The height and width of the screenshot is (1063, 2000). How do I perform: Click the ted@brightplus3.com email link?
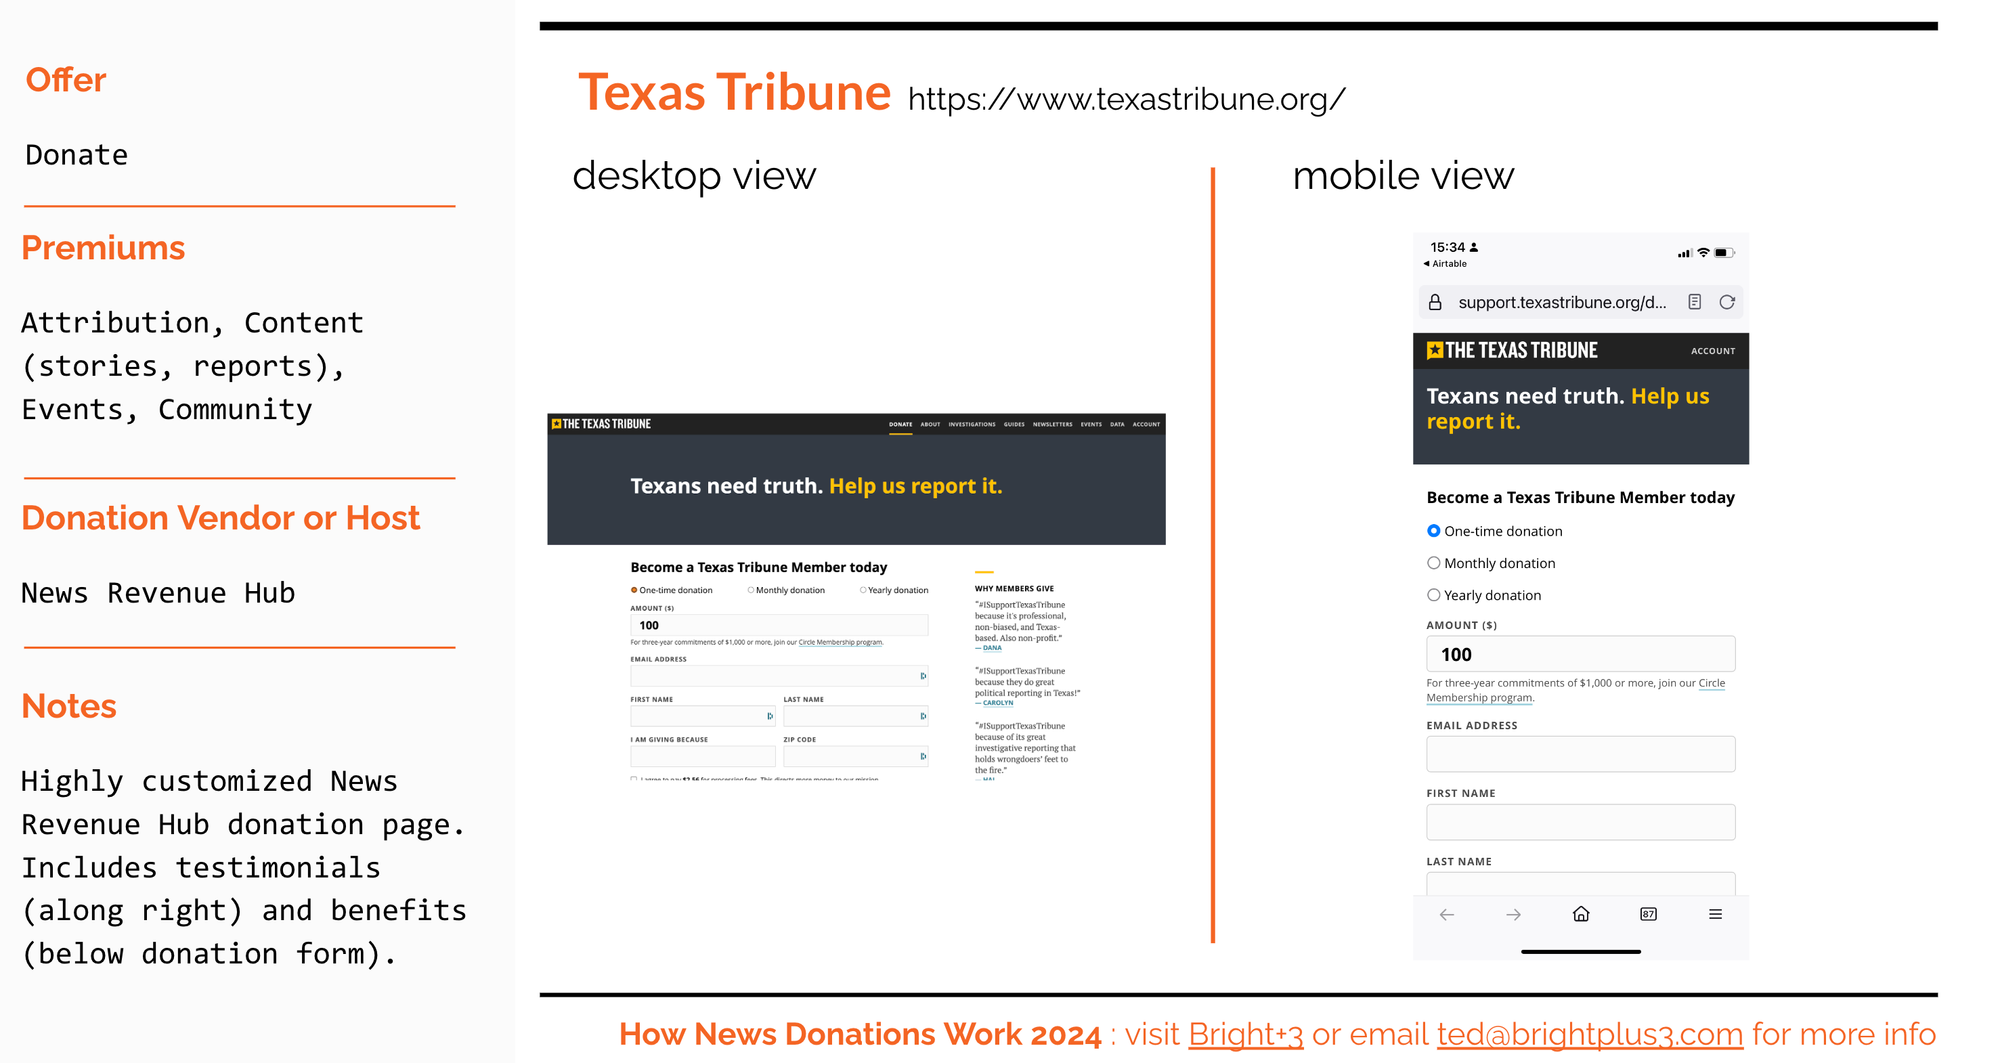coord(1590,1034)
